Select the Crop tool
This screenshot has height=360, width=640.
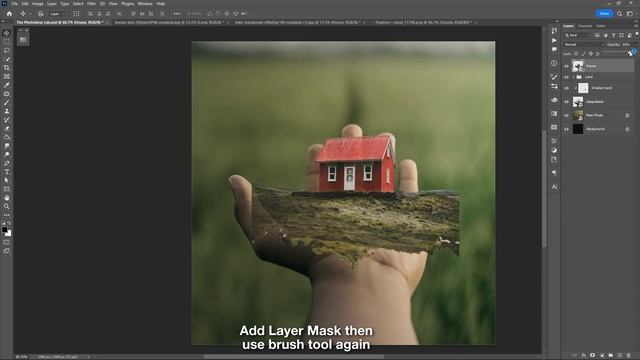pyautogui.click(x=7, y=68)
